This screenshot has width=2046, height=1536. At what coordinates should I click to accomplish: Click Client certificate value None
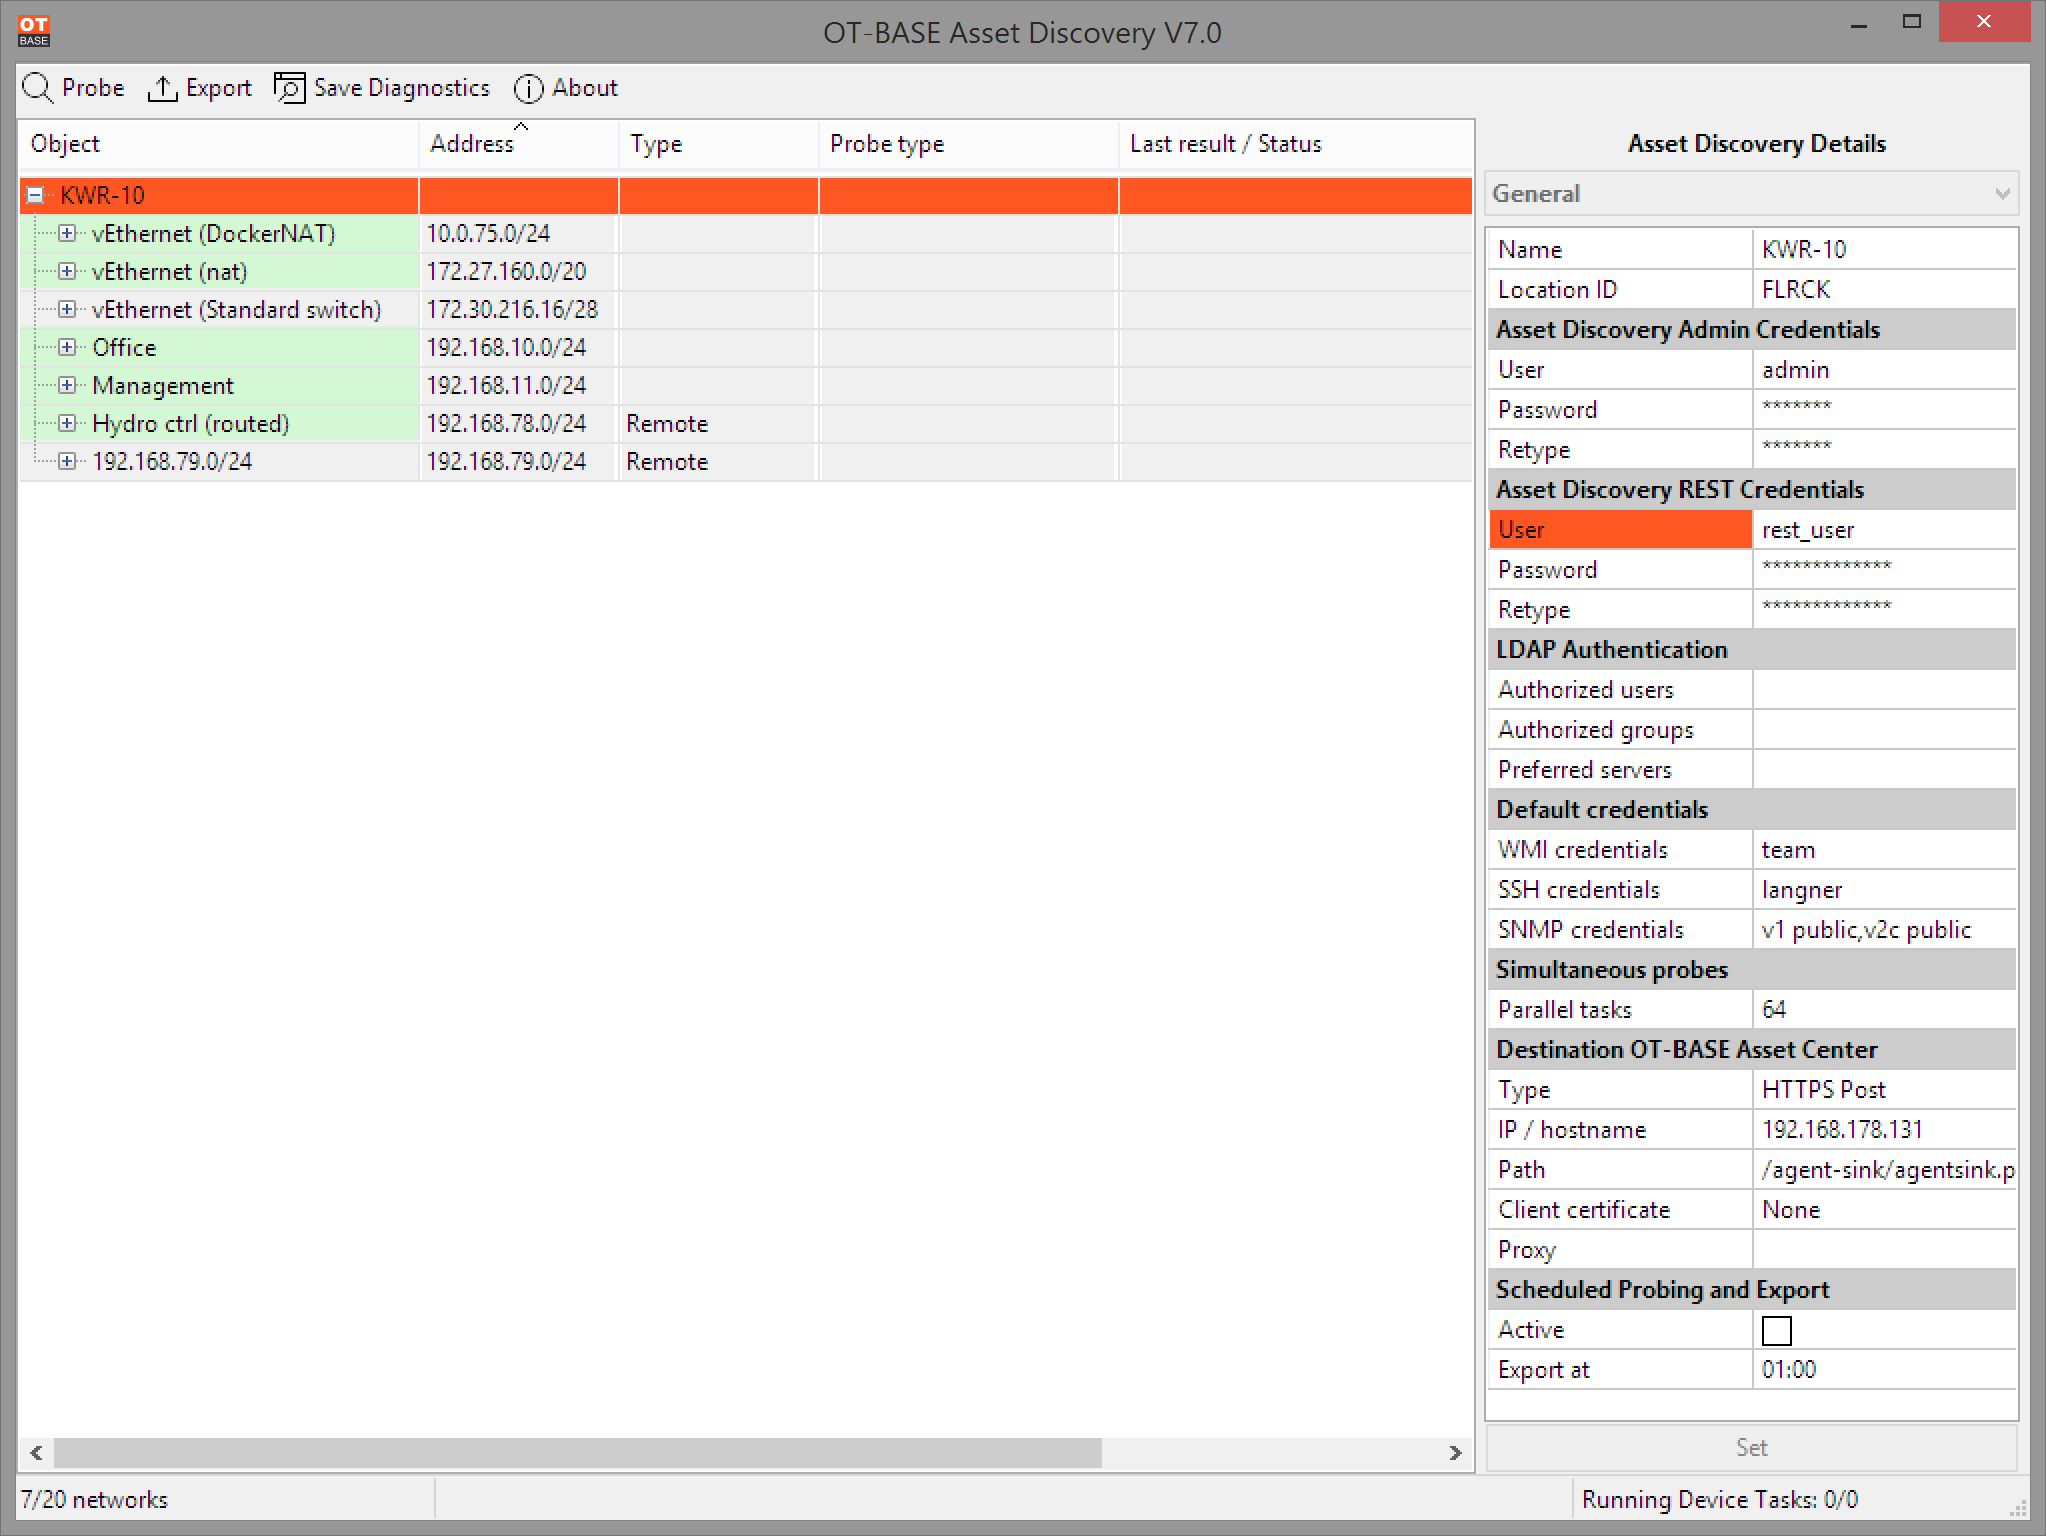coord(1884,1209)
